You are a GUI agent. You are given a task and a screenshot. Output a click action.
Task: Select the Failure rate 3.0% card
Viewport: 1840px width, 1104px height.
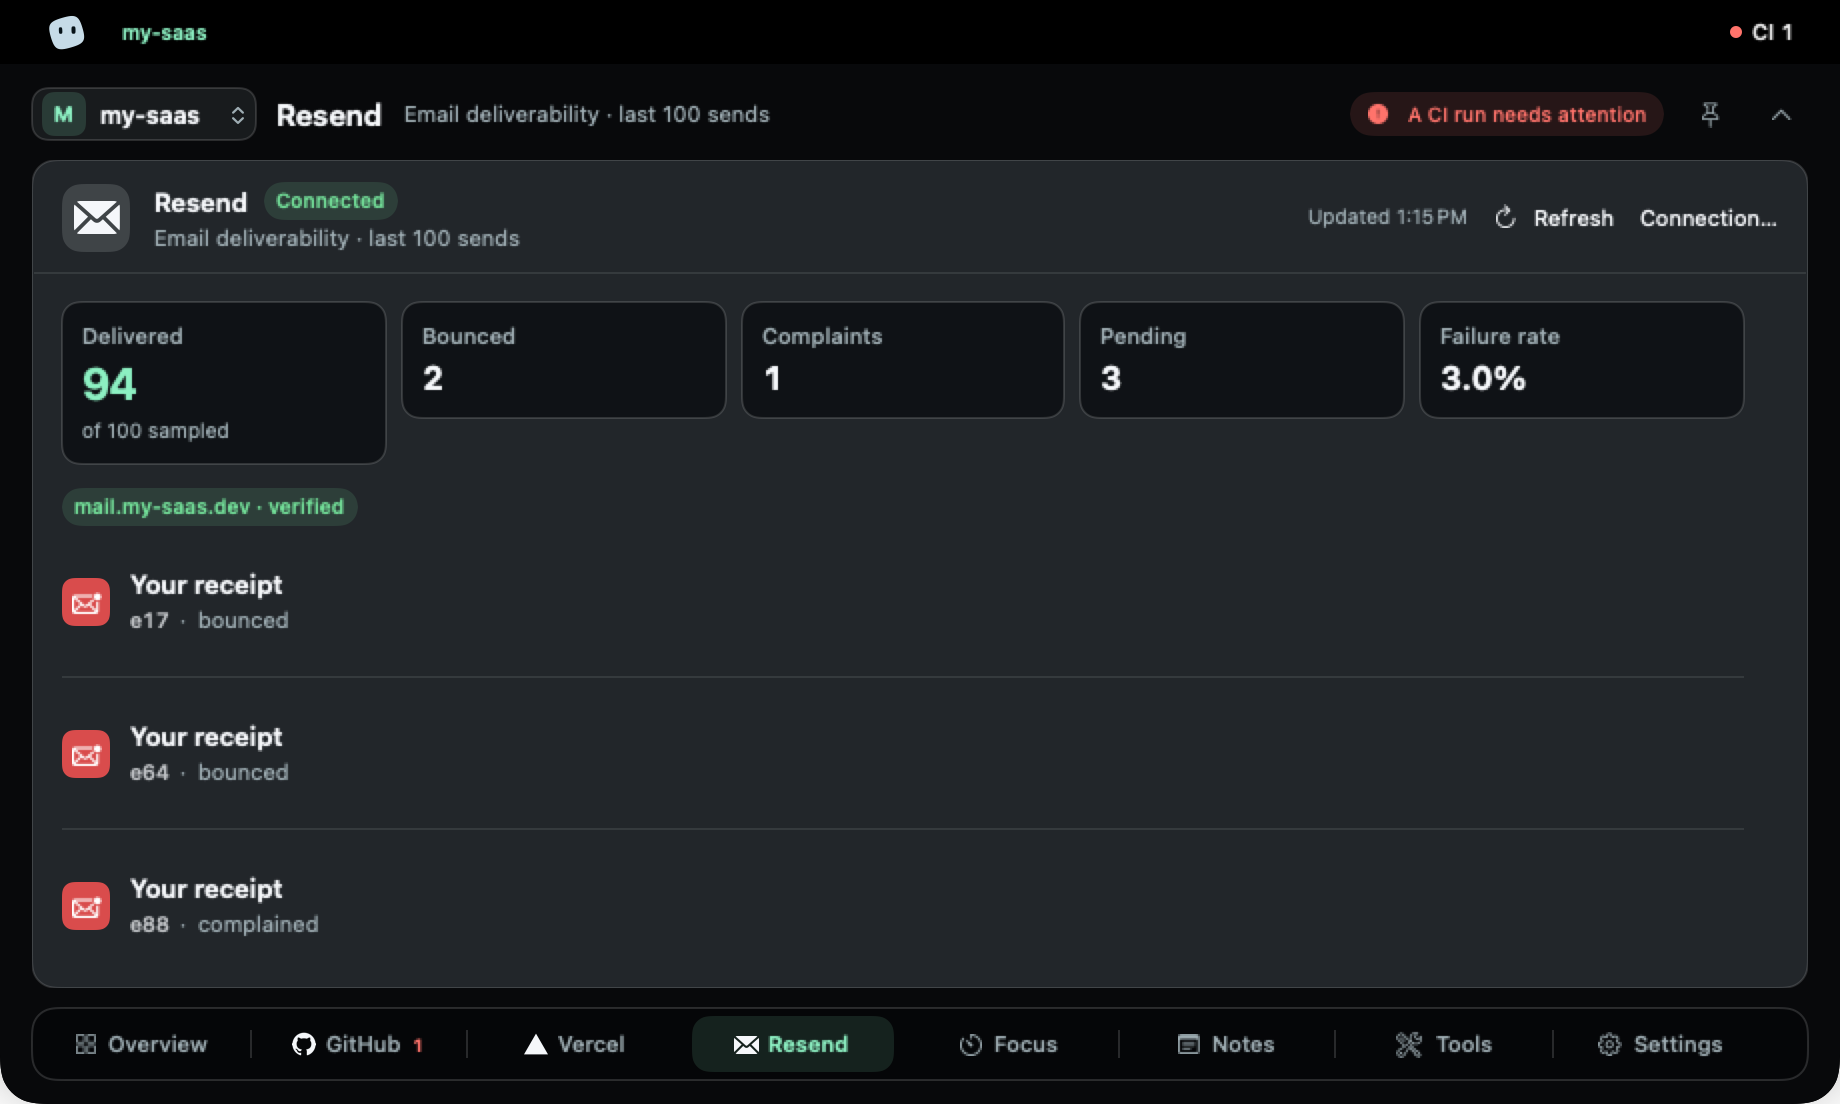tap(1581, 360)
